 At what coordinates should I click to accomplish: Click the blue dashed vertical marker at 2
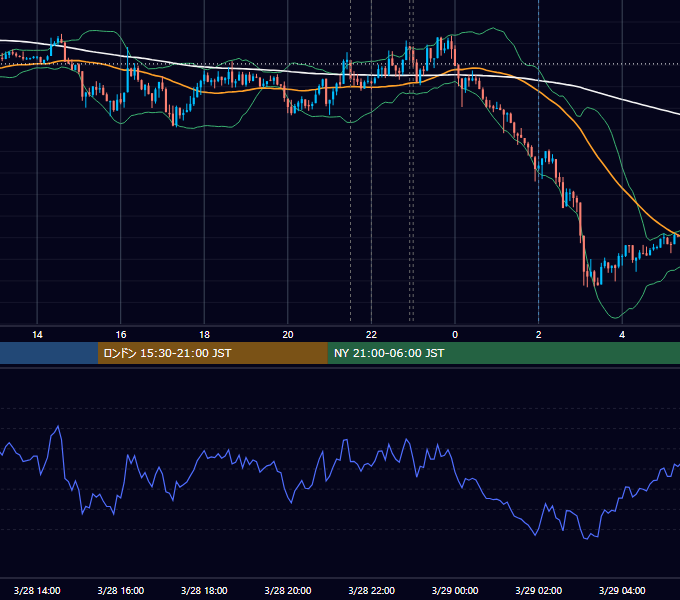tap(539, 161)
